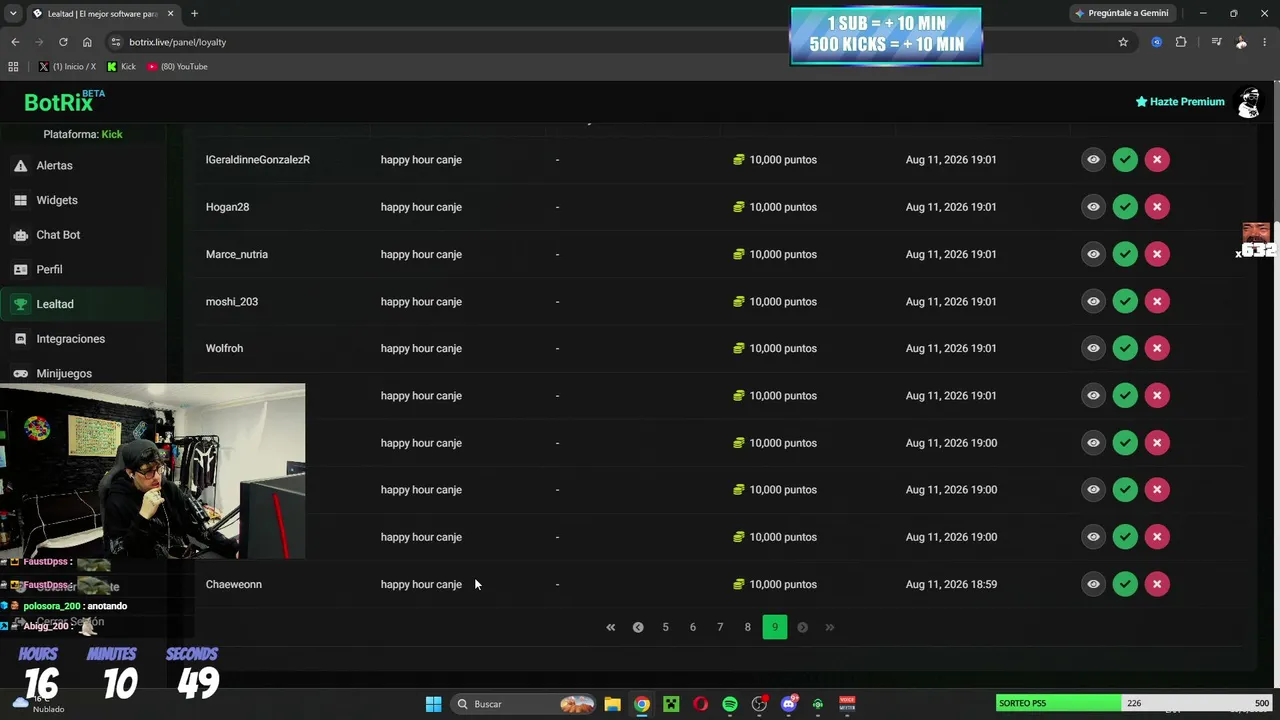
Task: Open user avatar menu in BotRix header
Action: pyautogui.click(x=1249, y=102)
